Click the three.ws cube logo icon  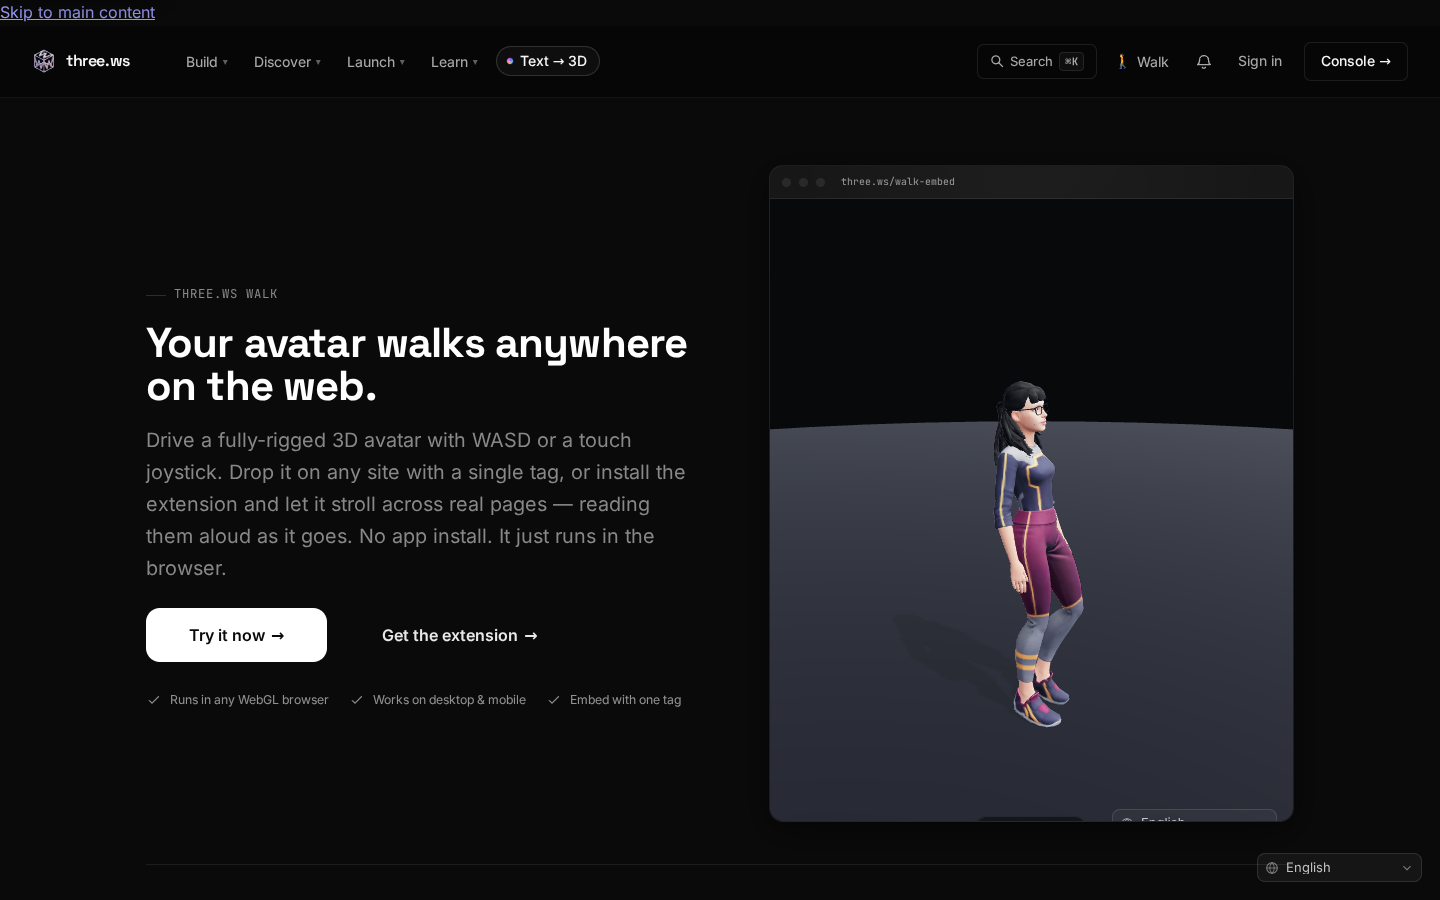click(x=44, y=61)
